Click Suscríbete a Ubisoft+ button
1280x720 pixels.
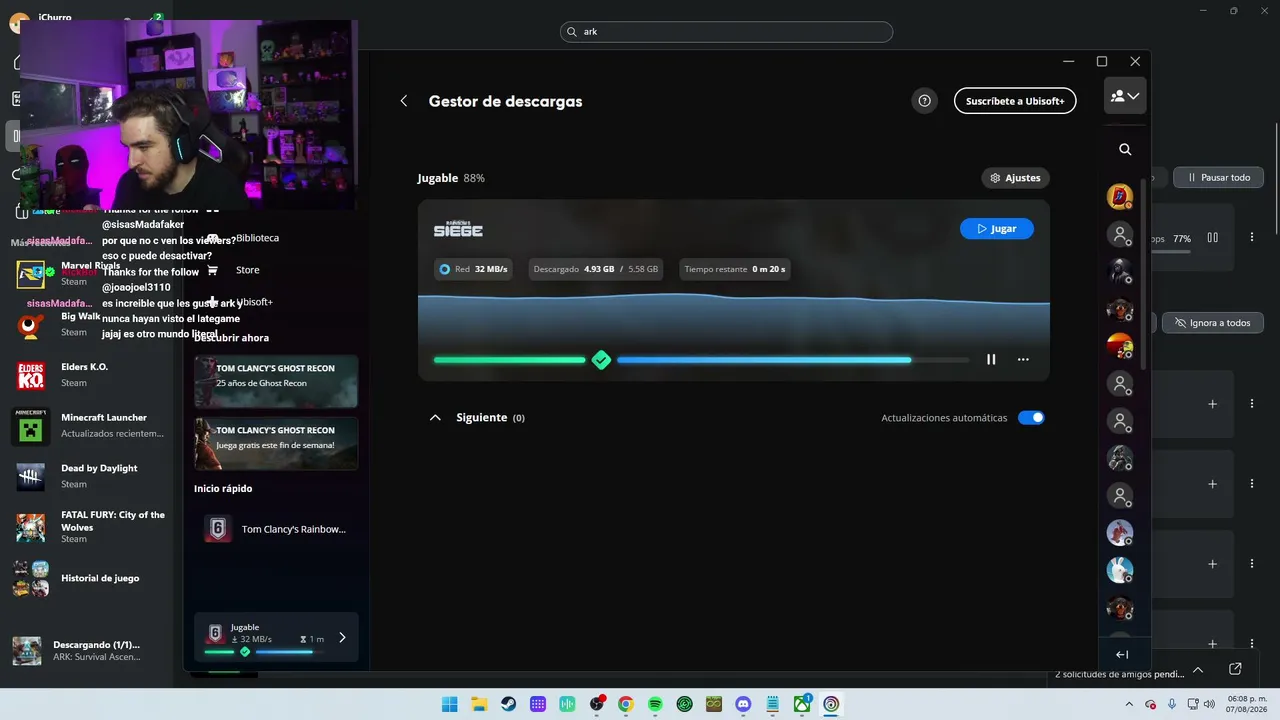(x=1015, y=101)
